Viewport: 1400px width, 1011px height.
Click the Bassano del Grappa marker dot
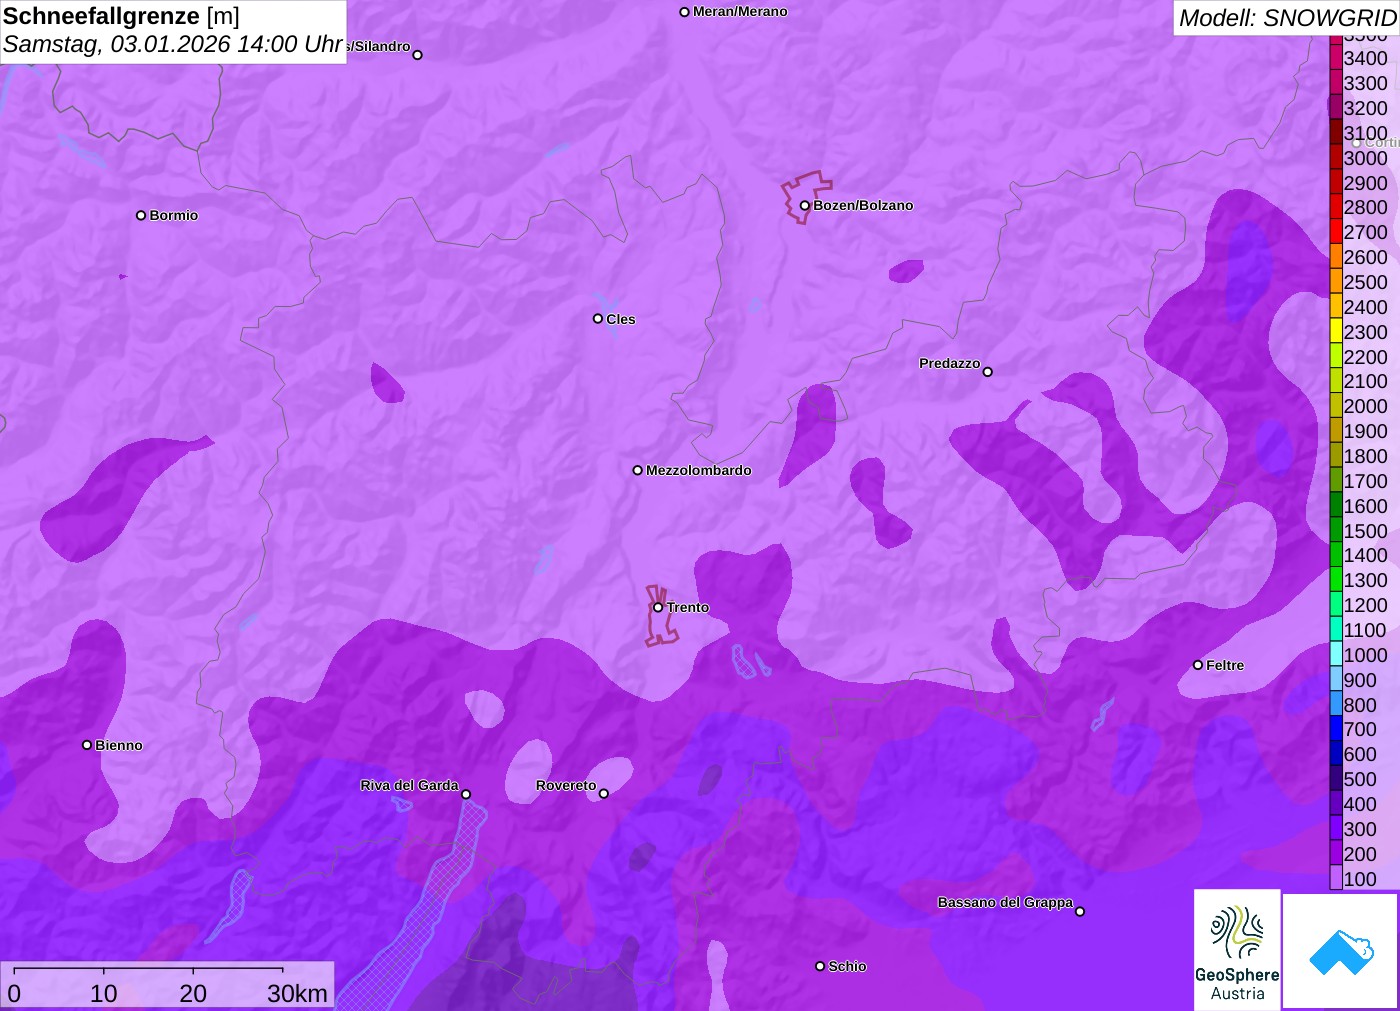1080,911
